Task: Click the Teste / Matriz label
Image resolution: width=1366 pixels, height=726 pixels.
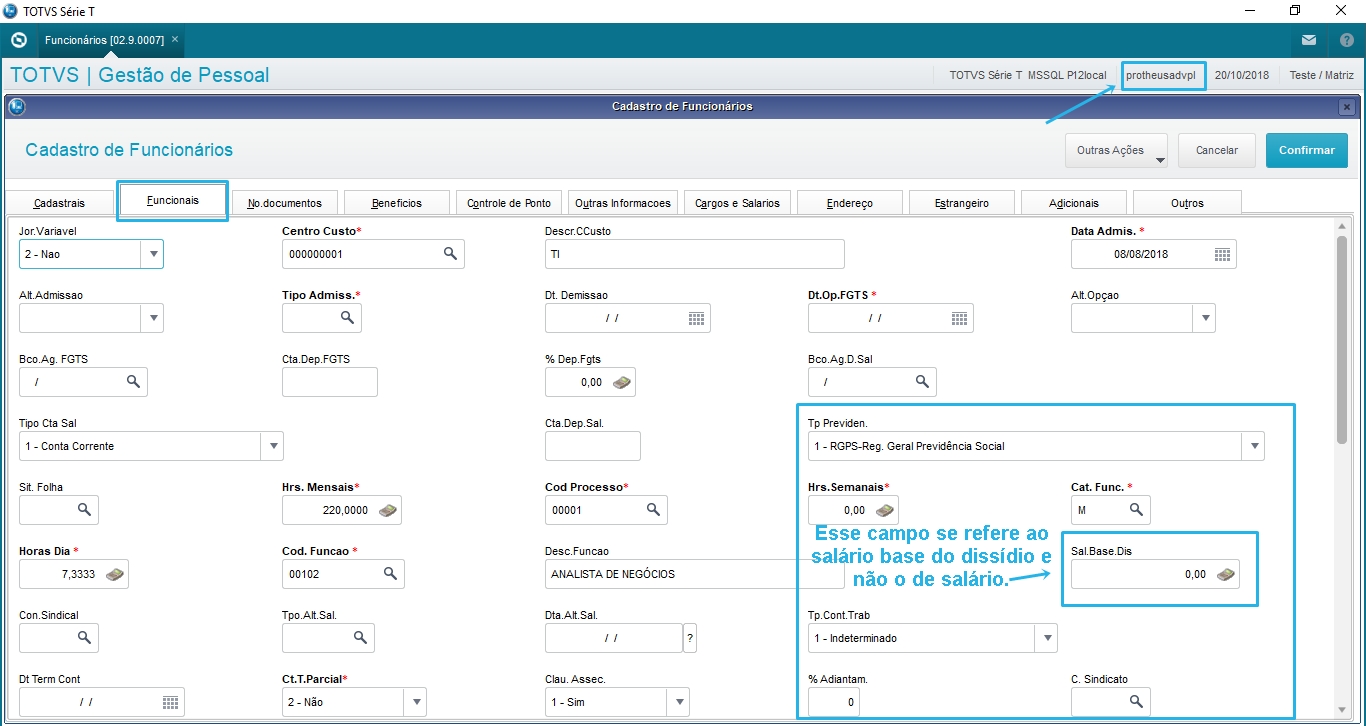Action: click(1321, 75)
